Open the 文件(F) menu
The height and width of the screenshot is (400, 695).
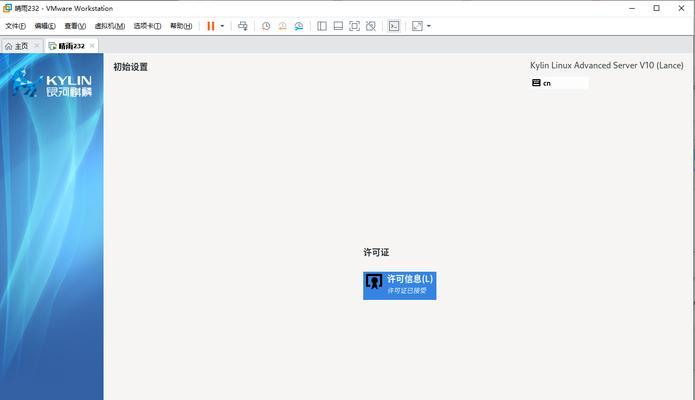click(15, 26)
